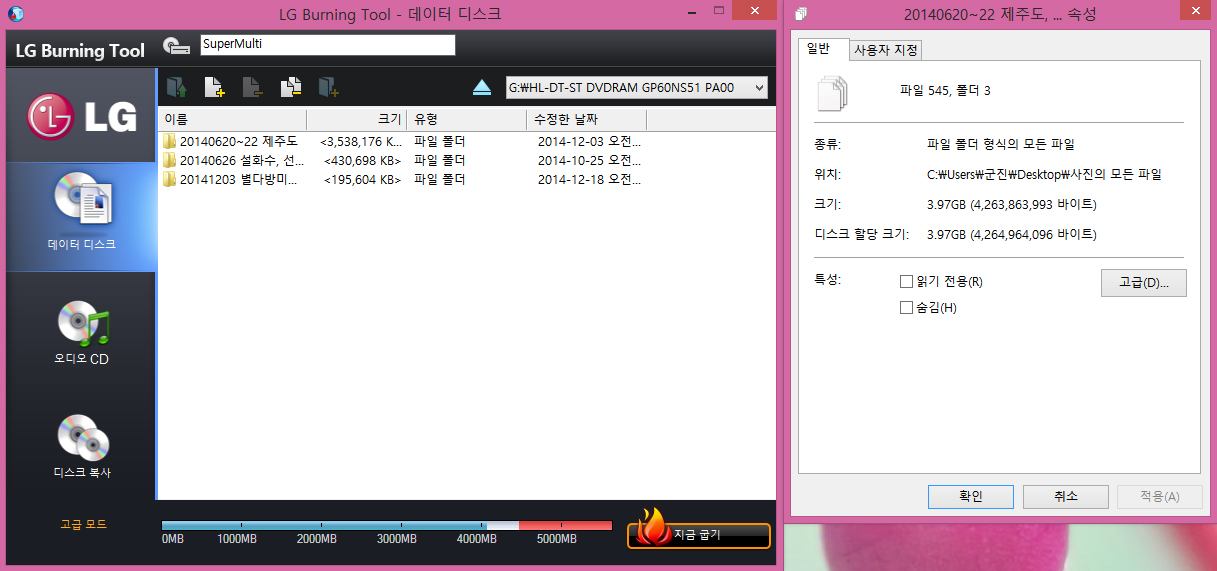The width and height of the screenshot is (1217, 571).
Task: Sort by the 크기 column header
Action: click(357, 120)
